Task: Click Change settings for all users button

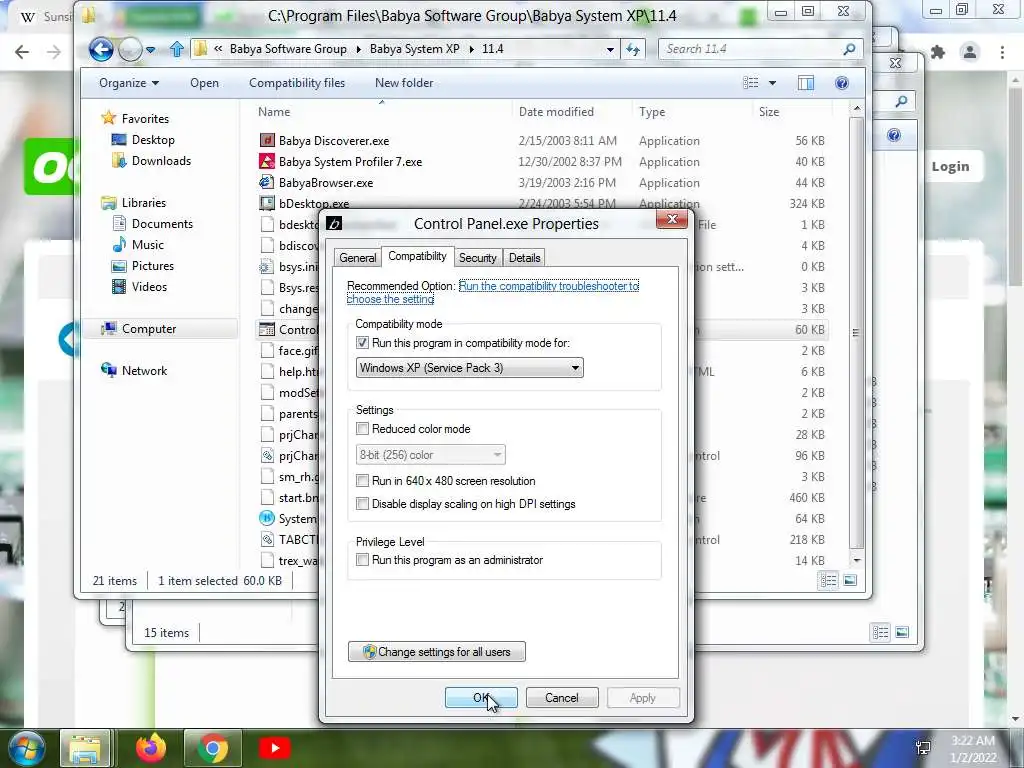Action: (x=437, y=652)
